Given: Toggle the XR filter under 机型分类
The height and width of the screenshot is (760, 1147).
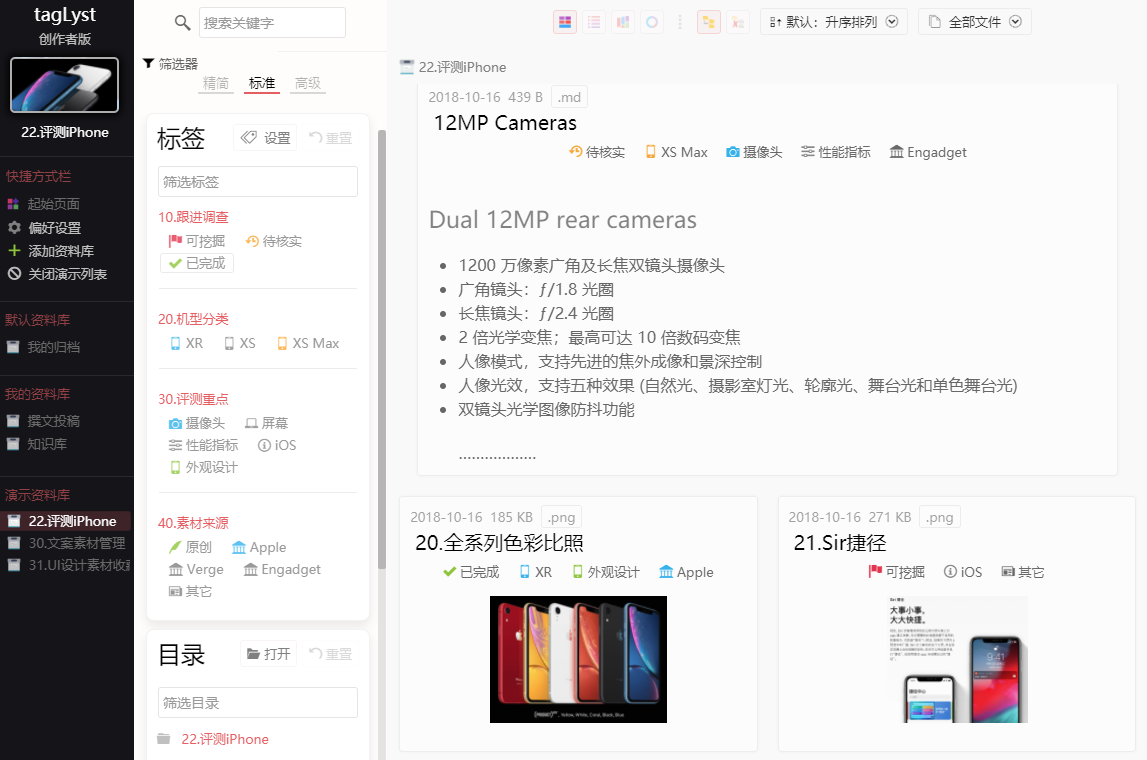Looking at the screenshot, I should click(x=187, y=343).
